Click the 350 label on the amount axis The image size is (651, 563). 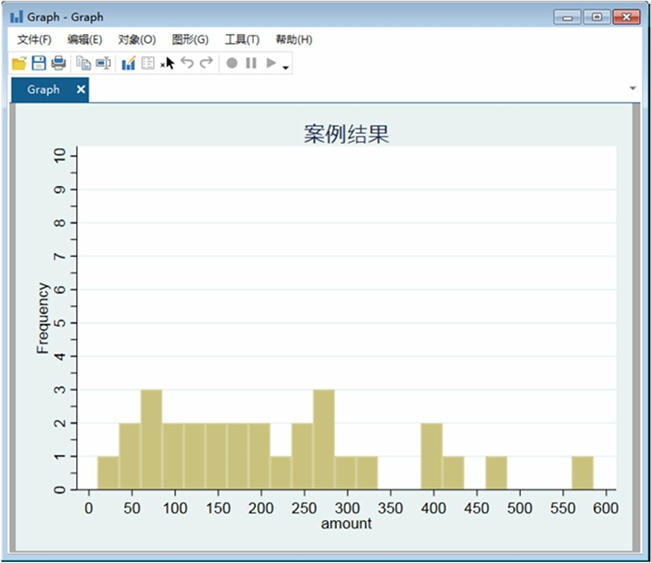coord(391,508)
